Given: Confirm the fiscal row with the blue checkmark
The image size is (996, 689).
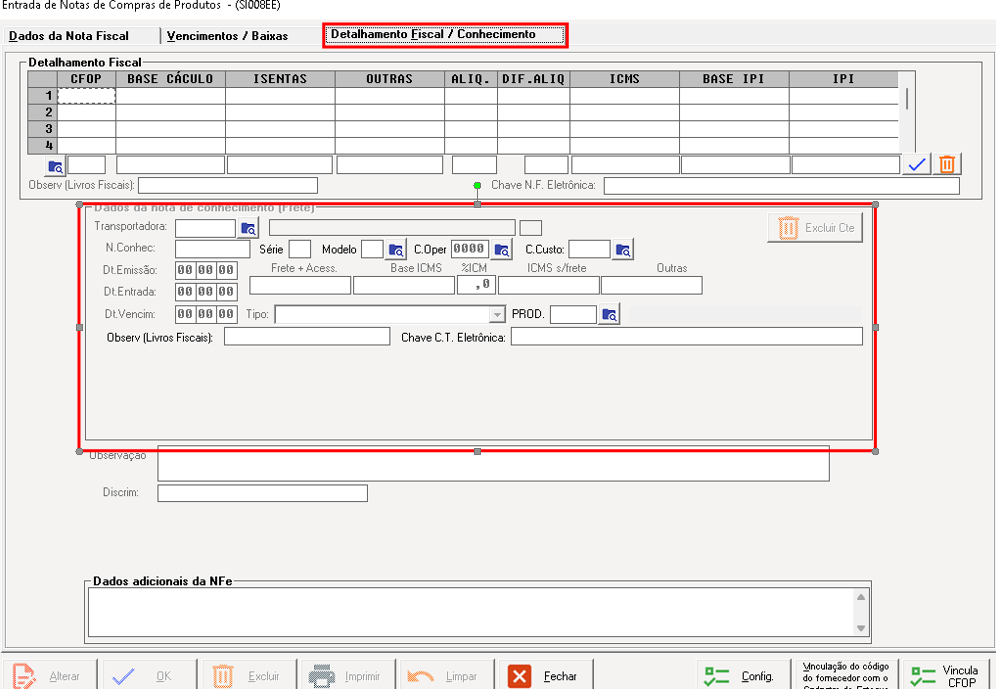Looking at the screenshot, I should [x=916, y=165].
